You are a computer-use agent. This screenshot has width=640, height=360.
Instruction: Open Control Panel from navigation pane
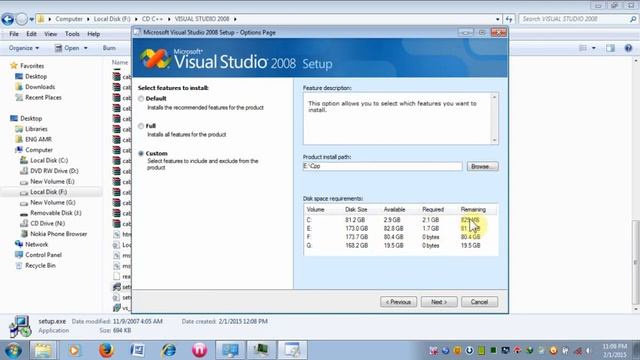point(43,255)
